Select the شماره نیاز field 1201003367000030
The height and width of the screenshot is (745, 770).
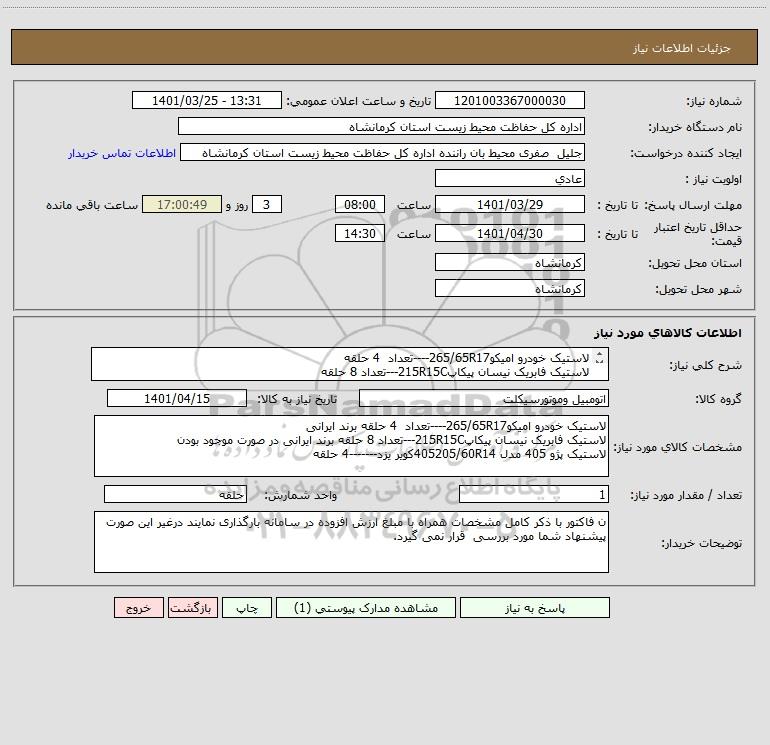tap(510, 100)
